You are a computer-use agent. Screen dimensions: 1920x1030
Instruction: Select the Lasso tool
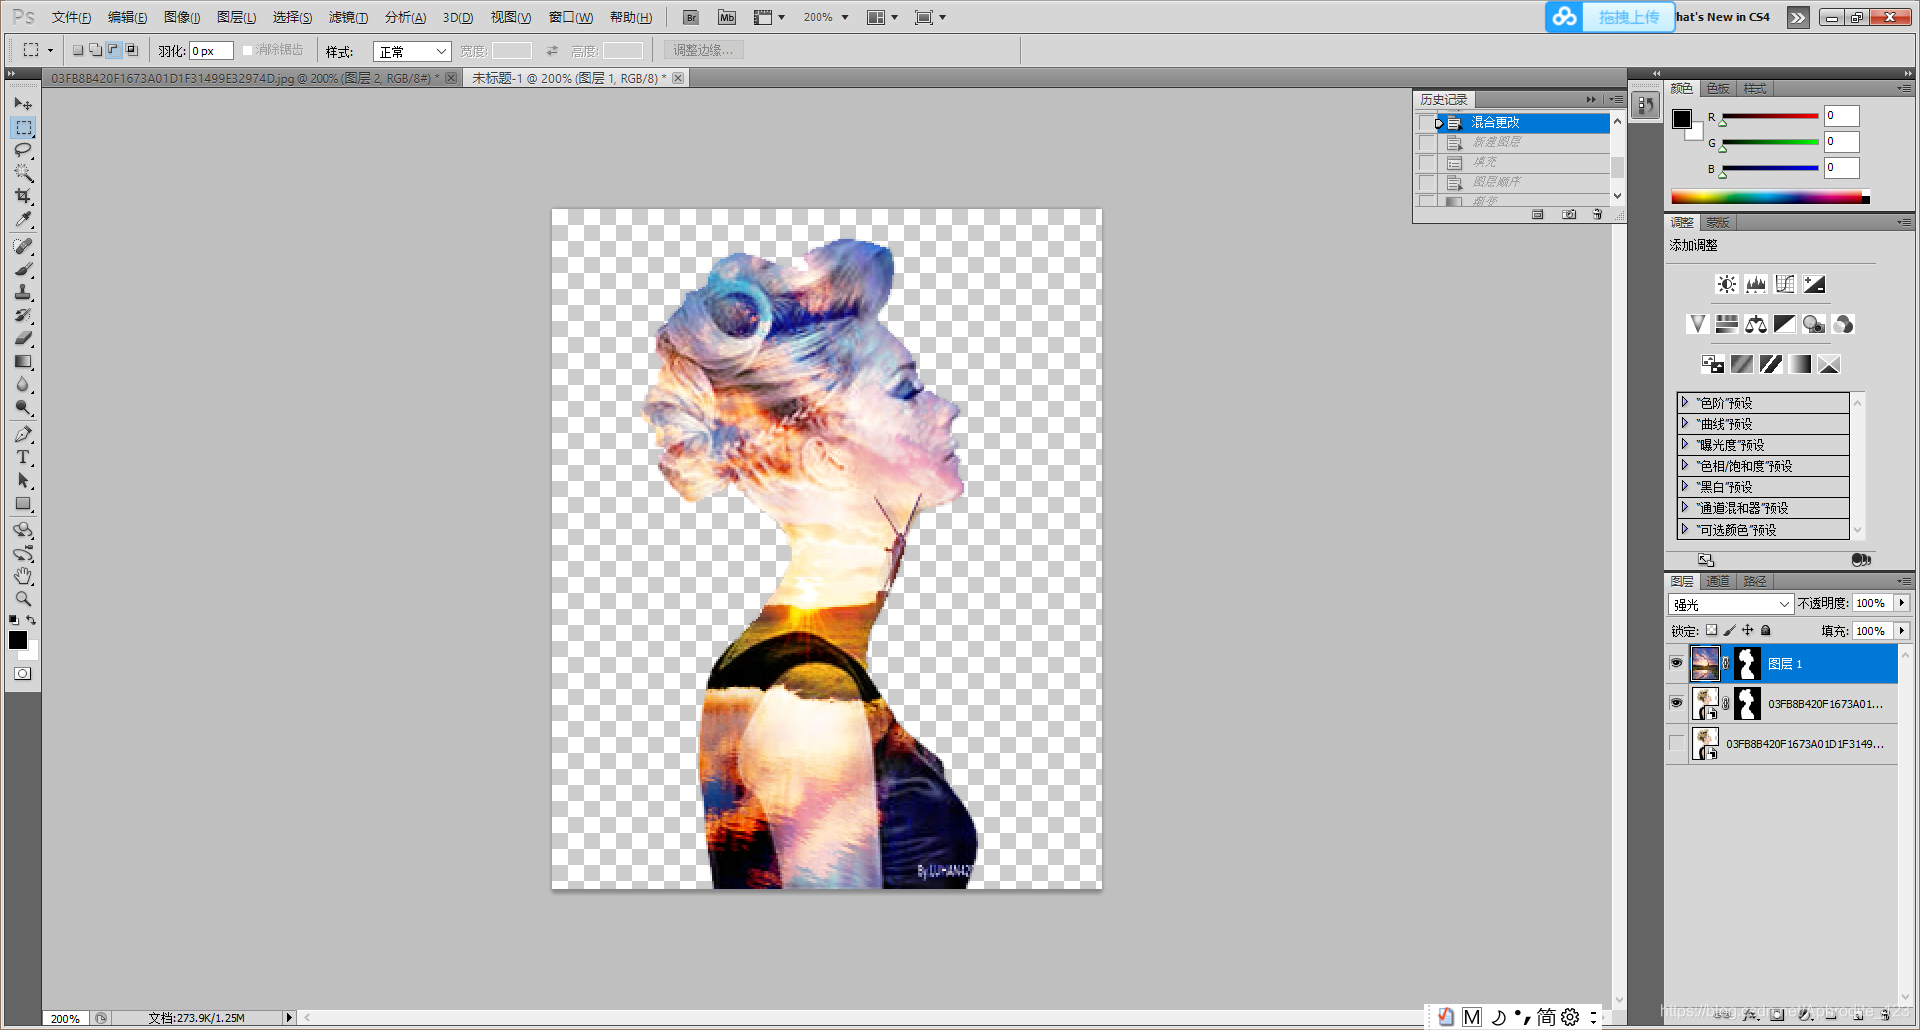tap(23, 150)
